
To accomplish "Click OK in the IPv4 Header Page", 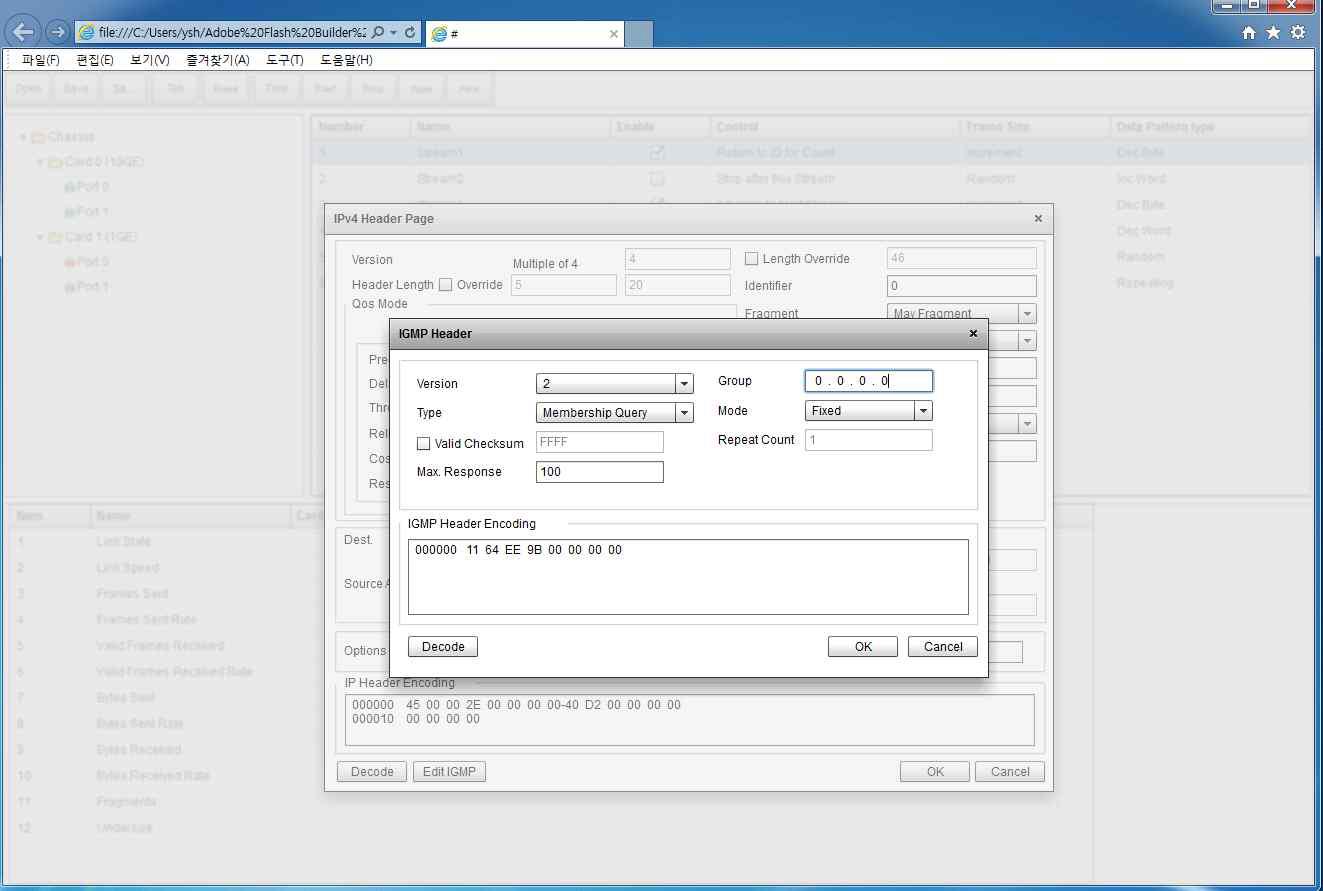I will coord(935,772).
